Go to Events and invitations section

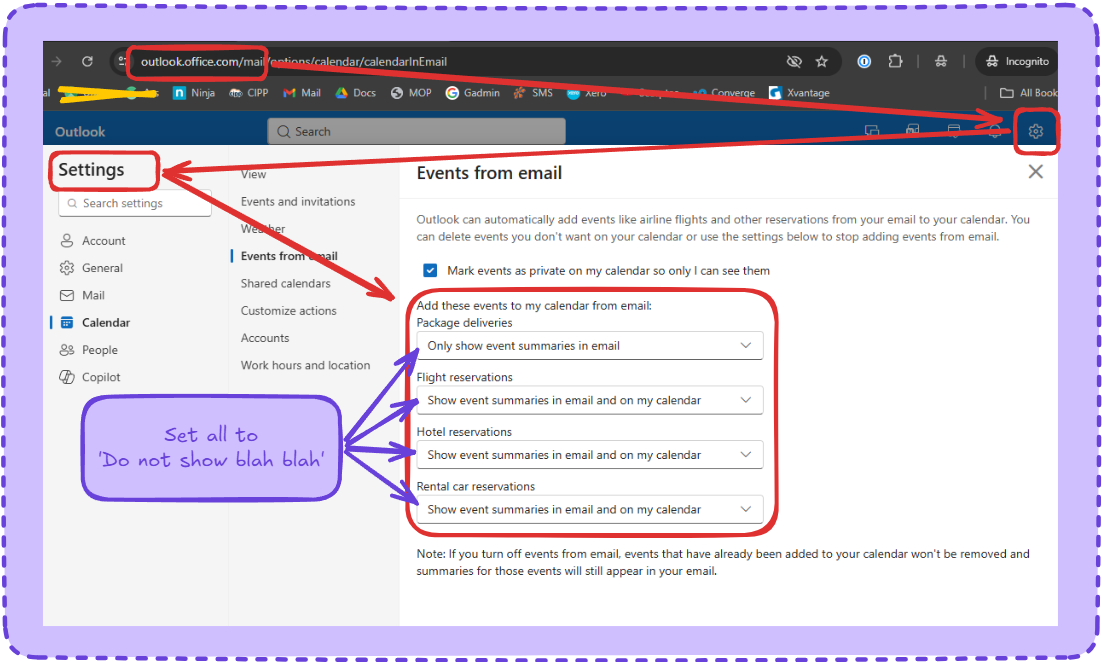[298, 202]
